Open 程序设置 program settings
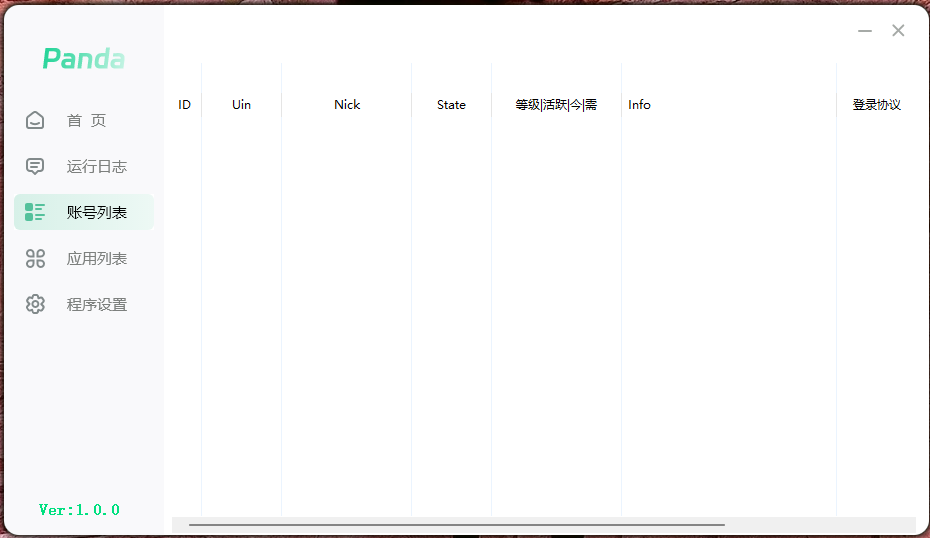 click(x=96, y=305)
